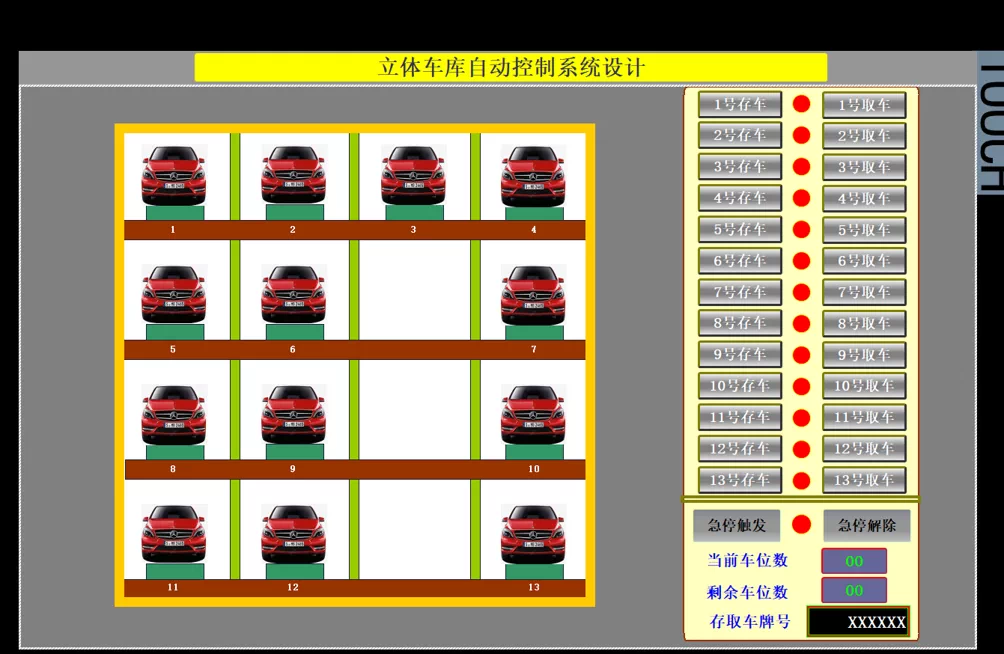Click the red indicator beside 5号存车
The height and width of the screenshot is (654, 1004).
click(x=802, y=229)
